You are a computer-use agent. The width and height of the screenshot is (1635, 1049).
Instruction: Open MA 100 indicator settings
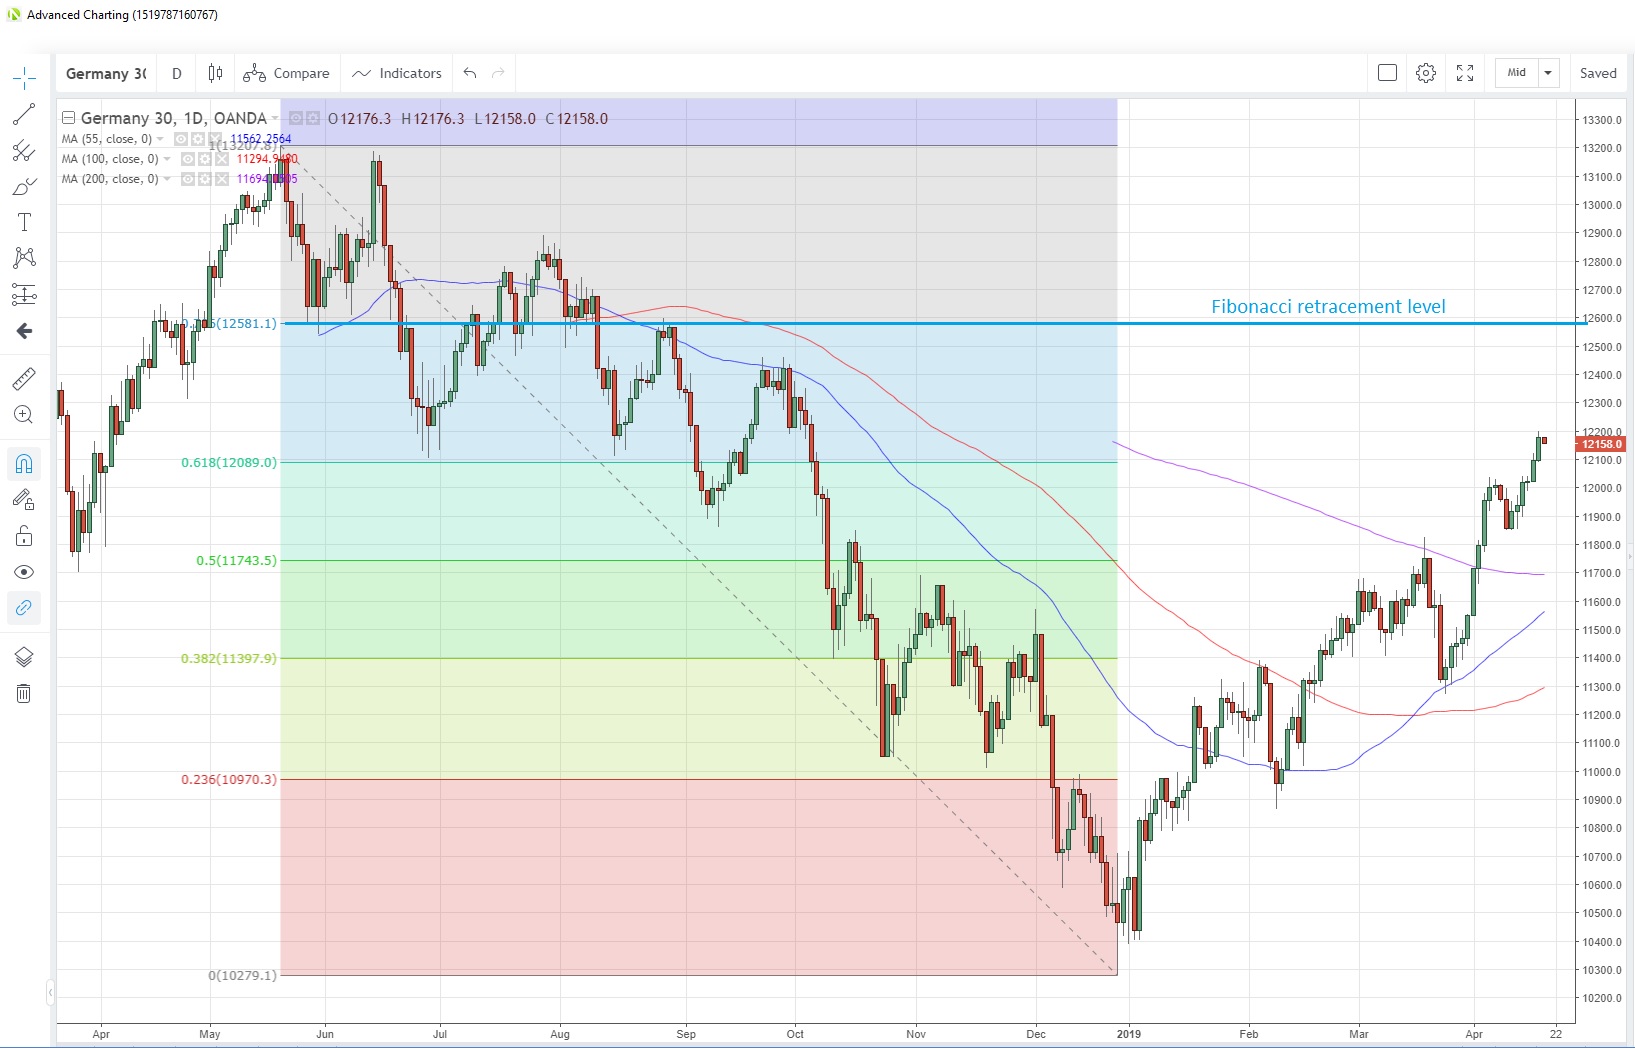tap(205, 159)
